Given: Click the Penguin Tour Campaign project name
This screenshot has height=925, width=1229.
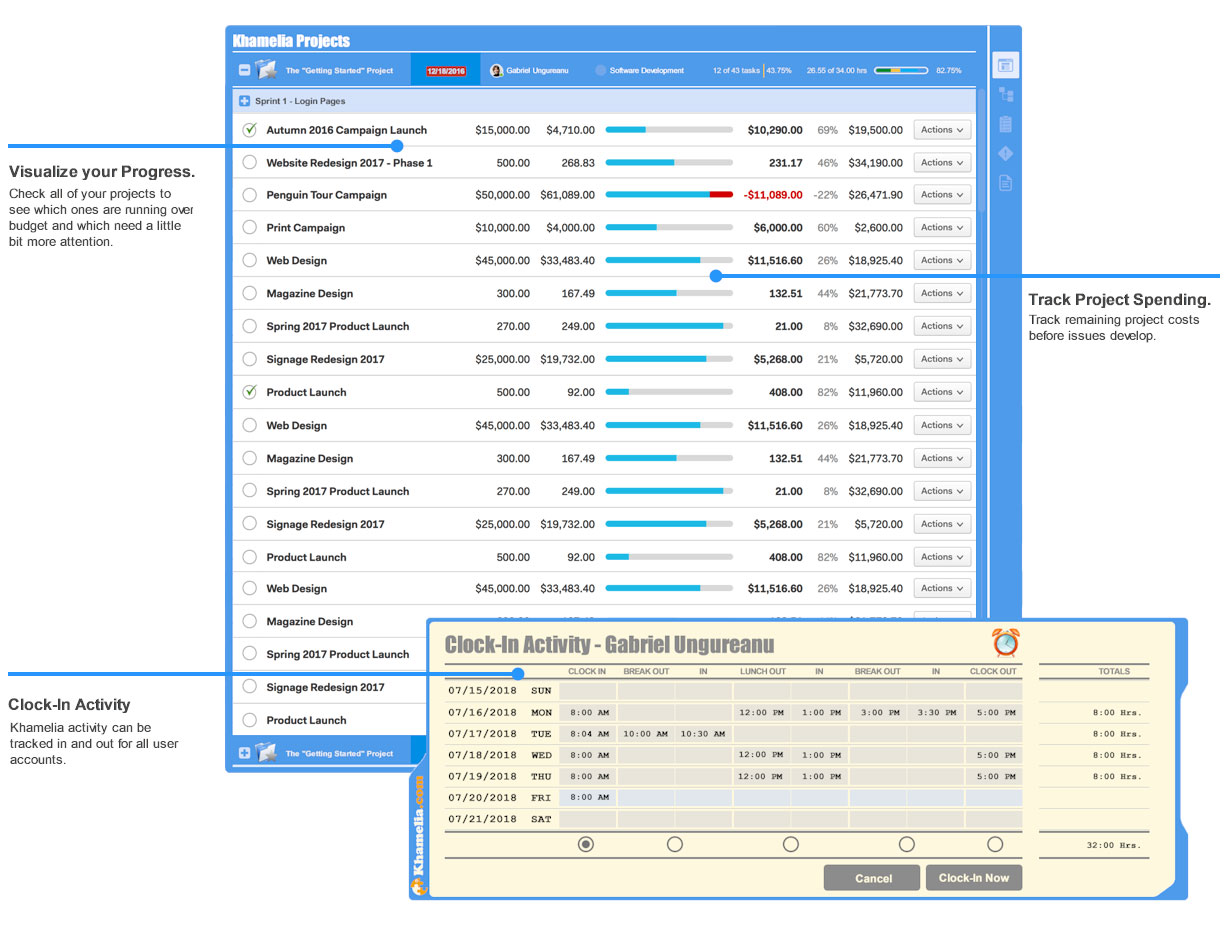Looking at the screenshot, I should (x=326, y=195).
